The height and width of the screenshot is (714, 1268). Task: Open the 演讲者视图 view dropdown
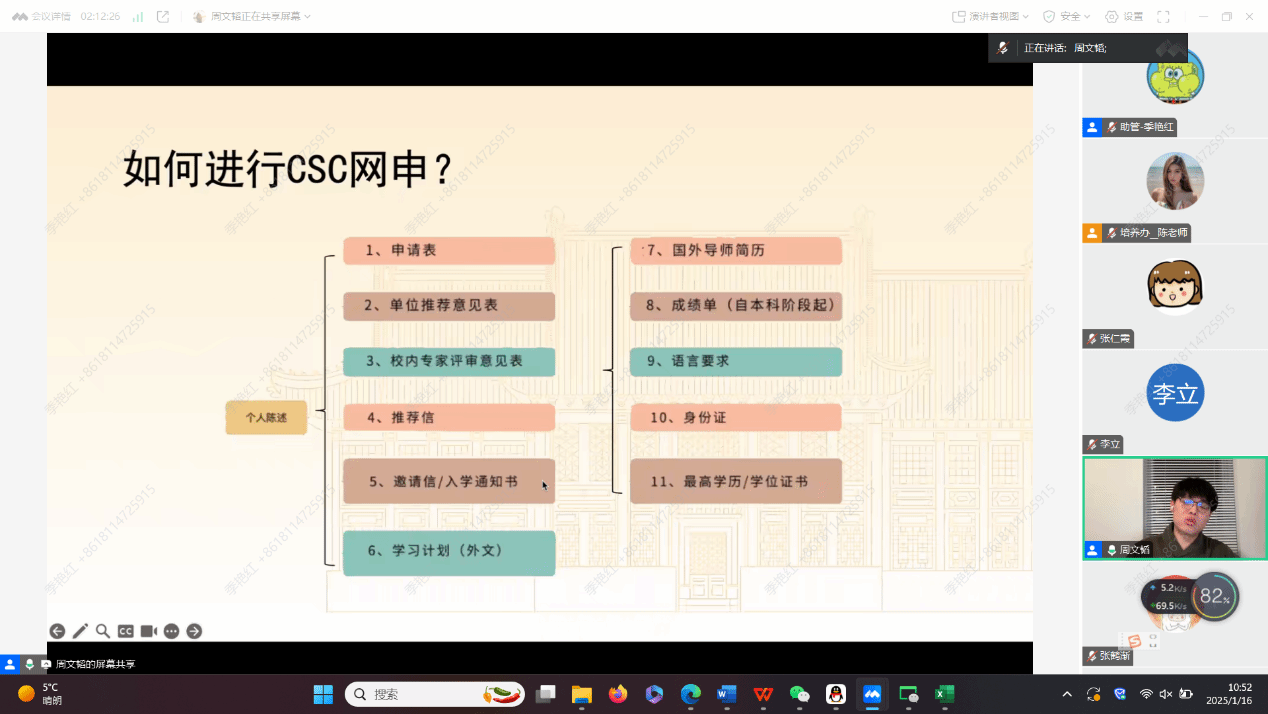click(991, 17)
